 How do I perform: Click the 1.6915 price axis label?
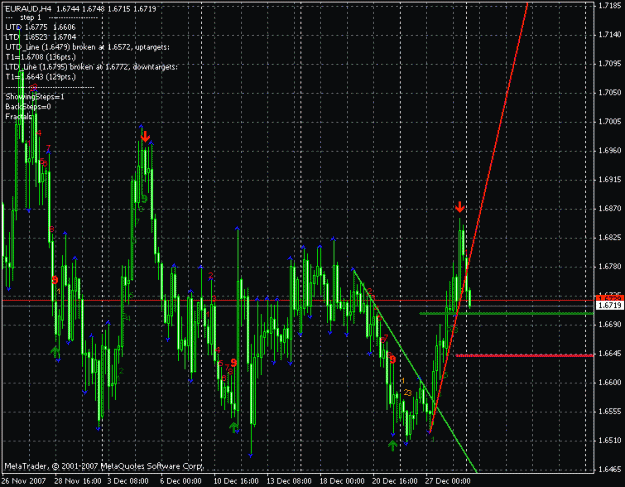[x=610, y=179]
